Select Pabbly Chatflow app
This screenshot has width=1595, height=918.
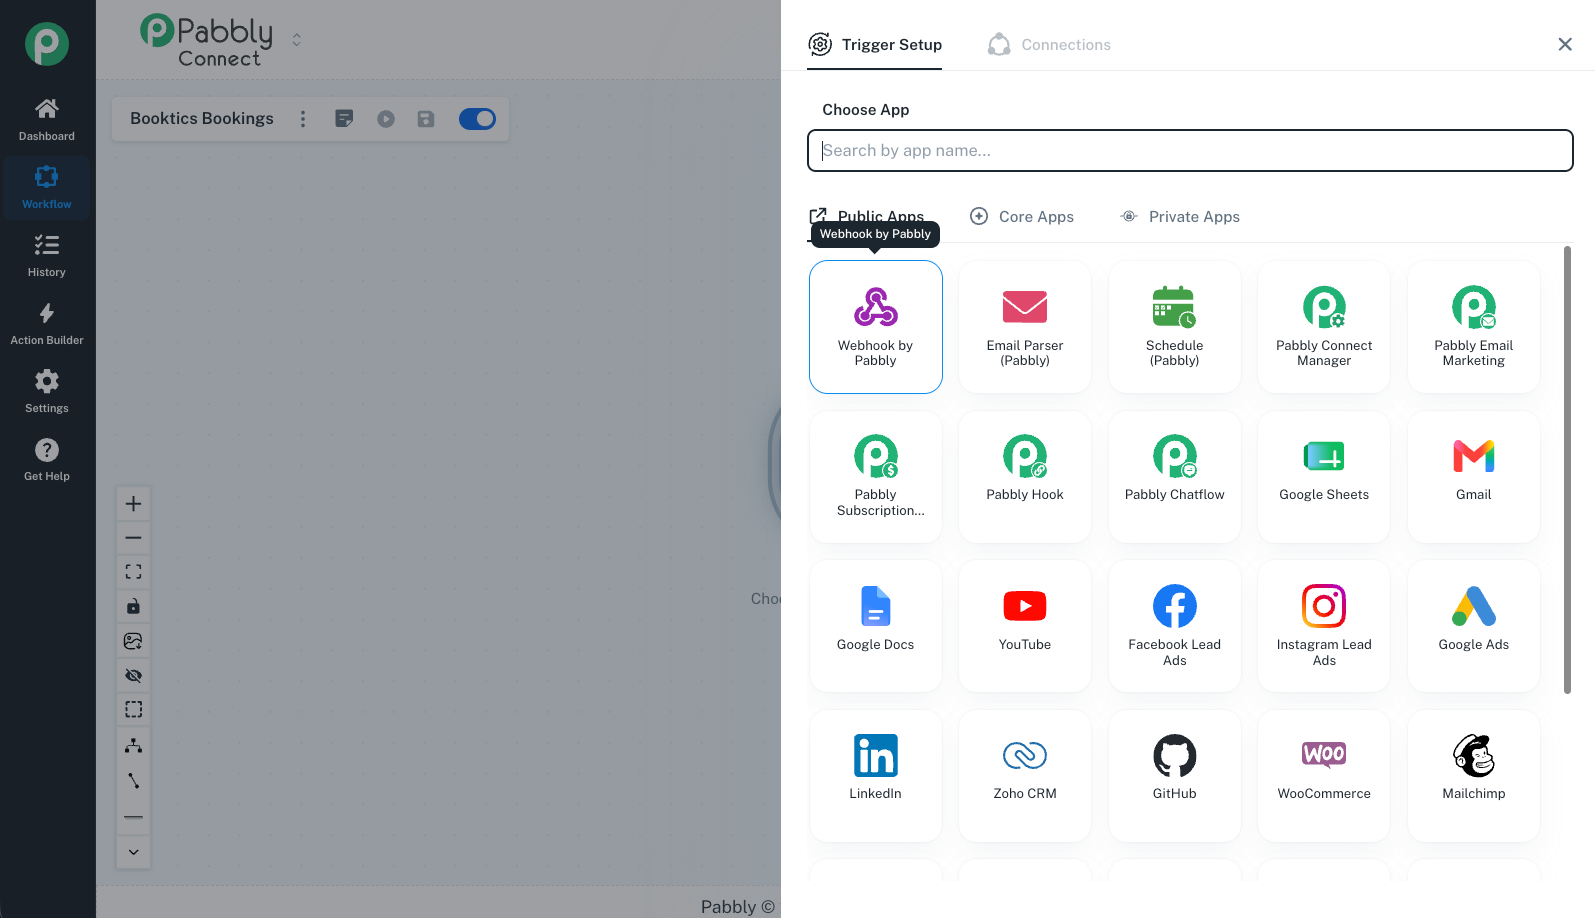[1174, 477]
